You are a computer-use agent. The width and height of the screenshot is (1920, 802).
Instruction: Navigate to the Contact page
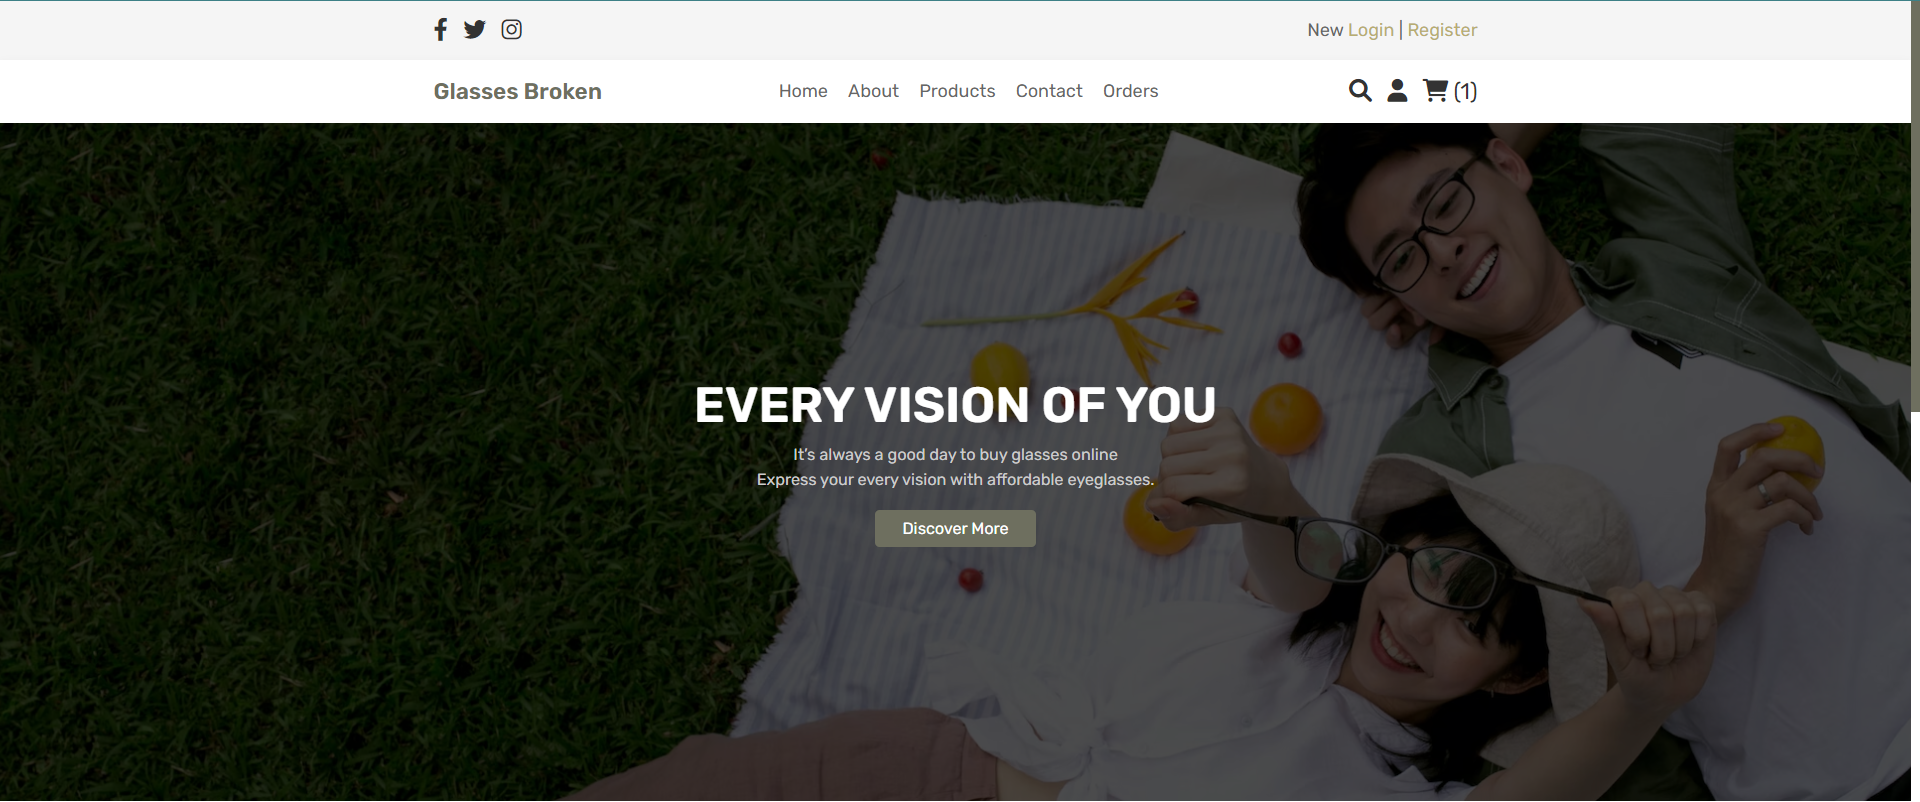(x=1049, y=91)
